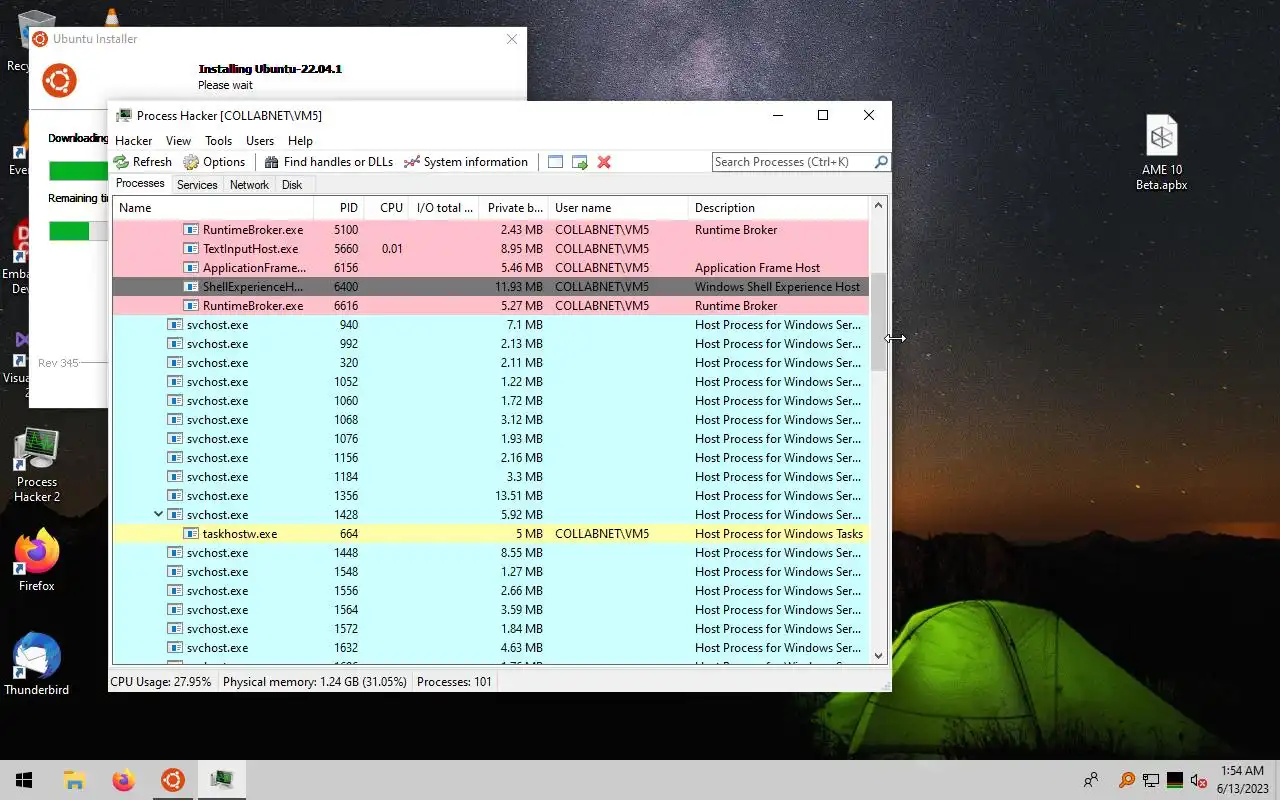This screenshot has height=800, width=1280.
Task: Open the Windows Start menu
Action: 24,780
